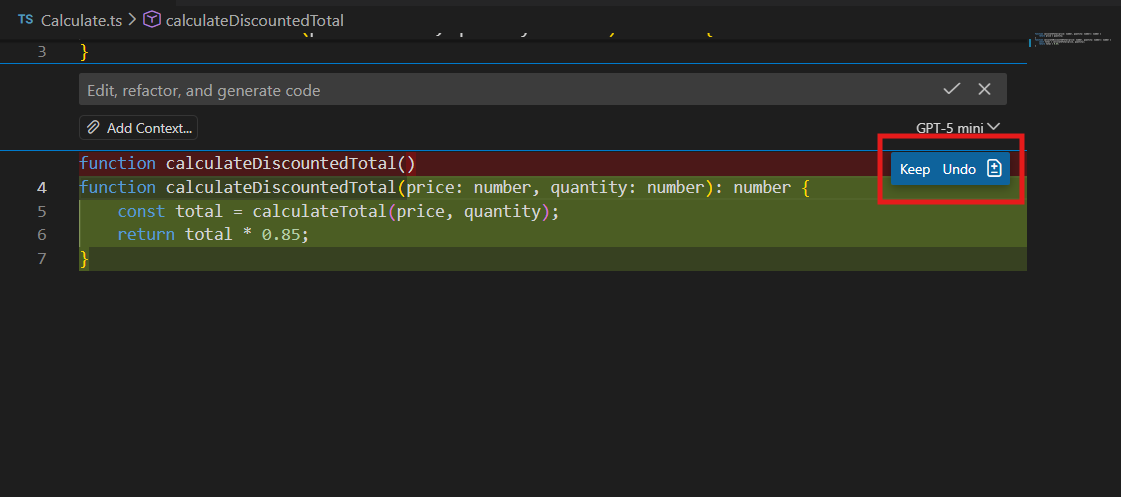1121x497 pixels.
Task: Select the Calculate.ts breadcrumb item
Action: pos(80,19)
